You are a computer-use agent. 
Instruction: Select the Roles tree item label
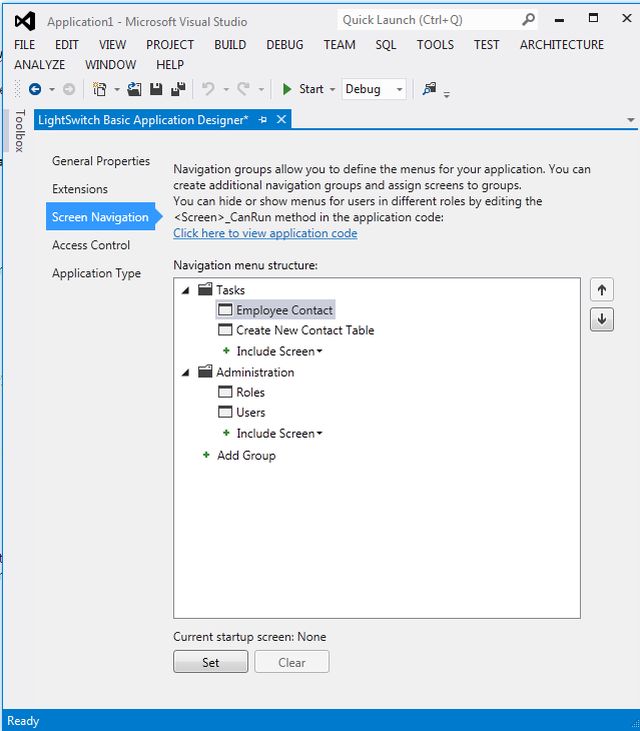(x=250, y=392)
